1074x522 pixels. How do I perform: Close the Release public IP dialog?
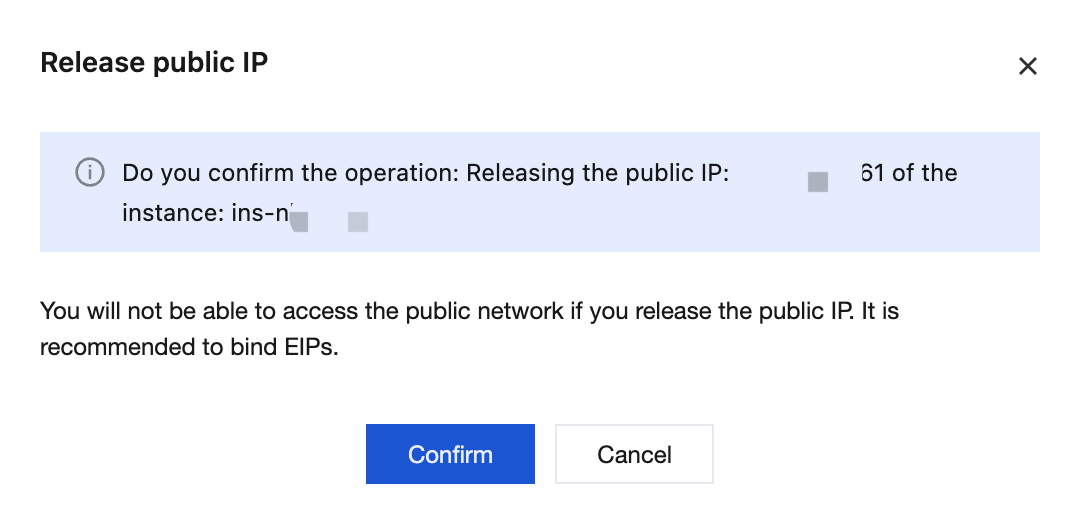click(x=1027, y=66)
